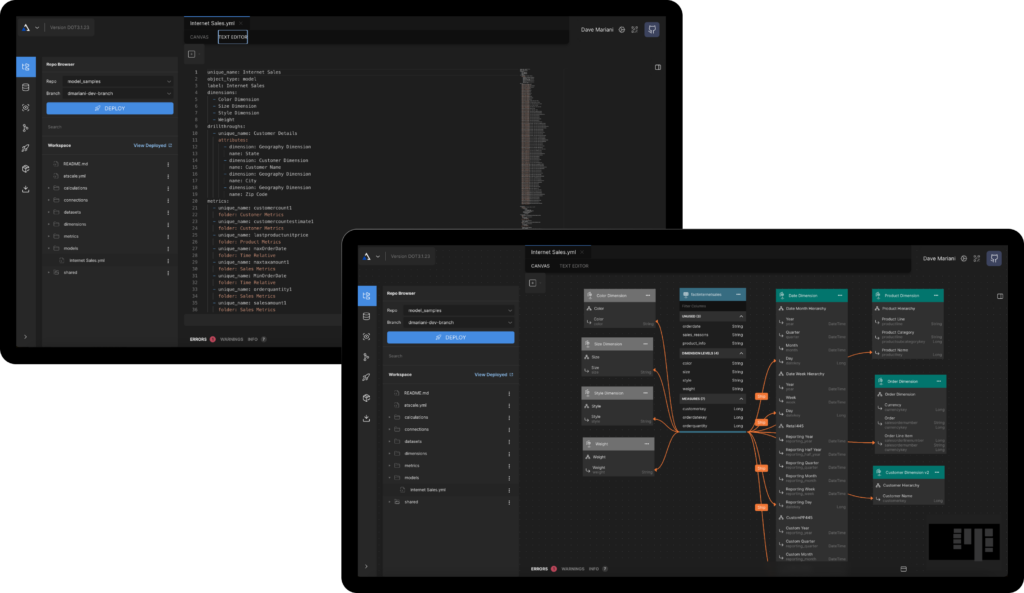
Task: Expand calculations folder in canvas window workspace
Action: point(390,417)
